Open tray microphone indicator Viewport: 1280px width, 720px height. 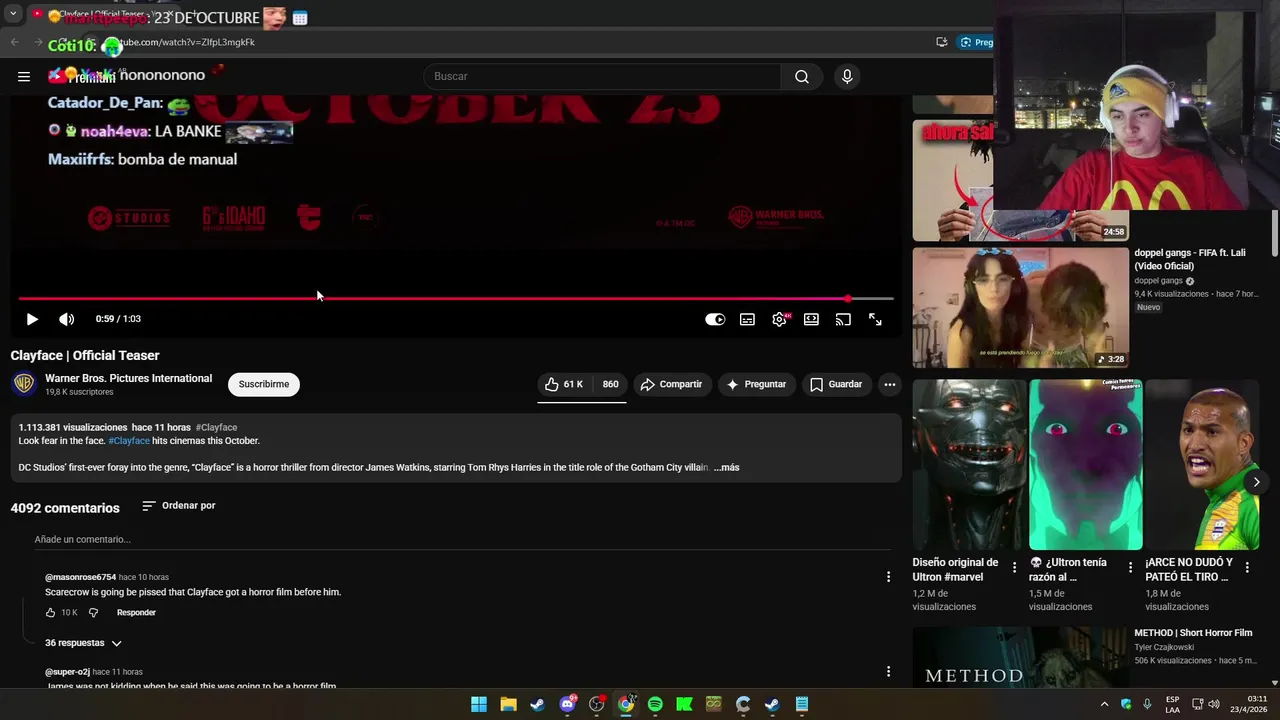1147,704
